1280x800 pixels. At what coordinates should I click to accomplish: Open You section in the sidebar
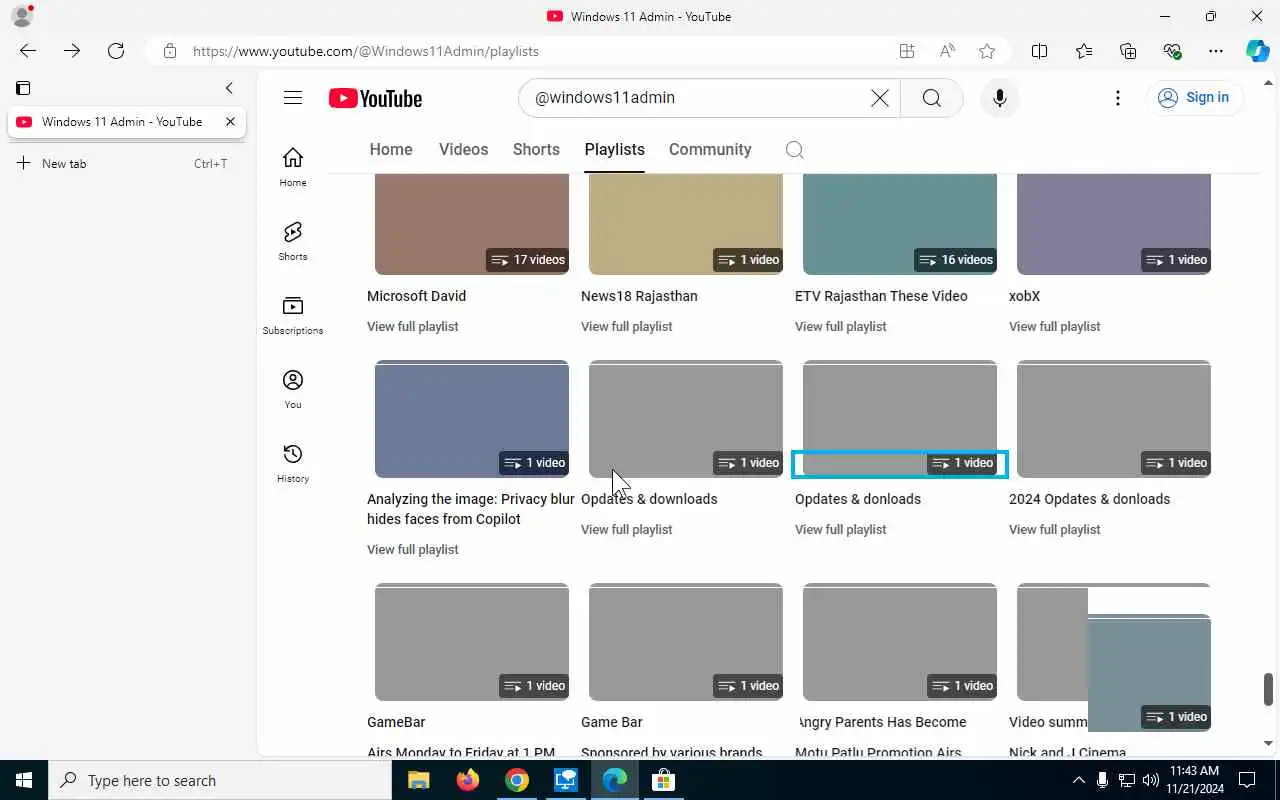[293, 389]
